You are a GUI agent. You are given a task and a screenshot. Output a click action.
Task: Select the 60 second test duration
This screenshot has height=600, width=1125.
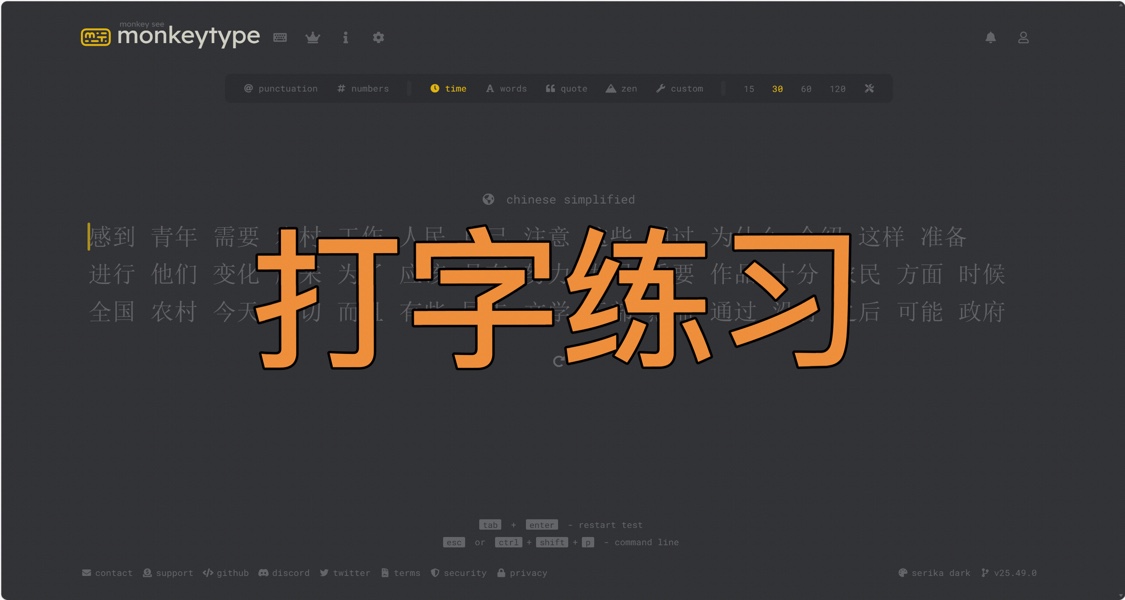(806, 88)
